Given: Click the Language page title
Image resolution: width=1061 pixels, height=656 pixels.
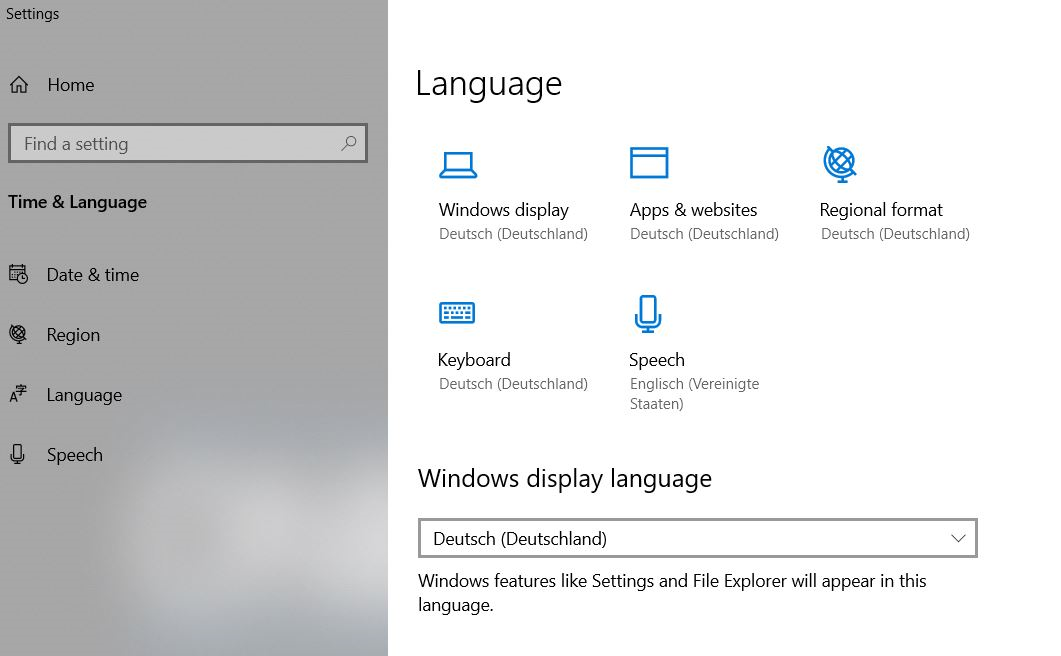Looking at the screenshot, I should coord(488,85).
